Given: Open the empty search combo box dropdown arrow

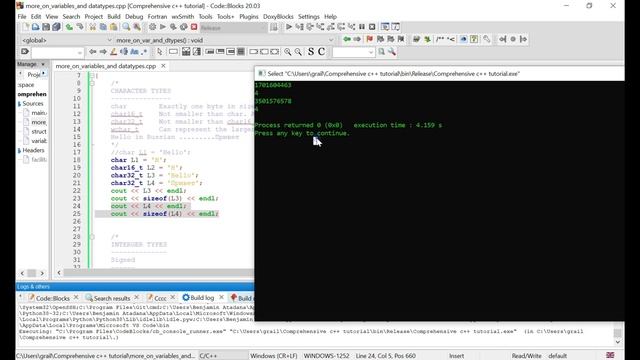Looking at the screenshot, I should (x=371, y=52).
